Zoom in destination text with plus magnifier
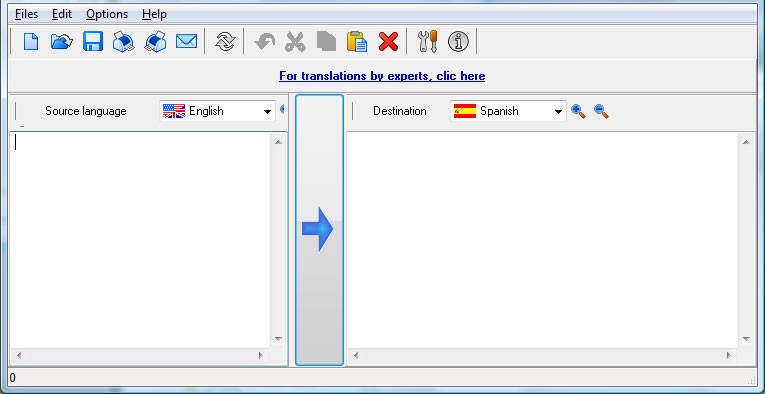The image size is (765, 394). click(x=578, y=112)
